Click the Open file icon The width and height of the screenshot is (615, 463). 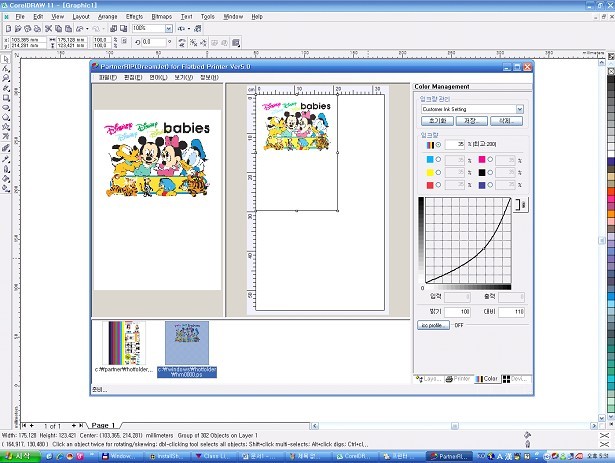click(x=18, y=29)
